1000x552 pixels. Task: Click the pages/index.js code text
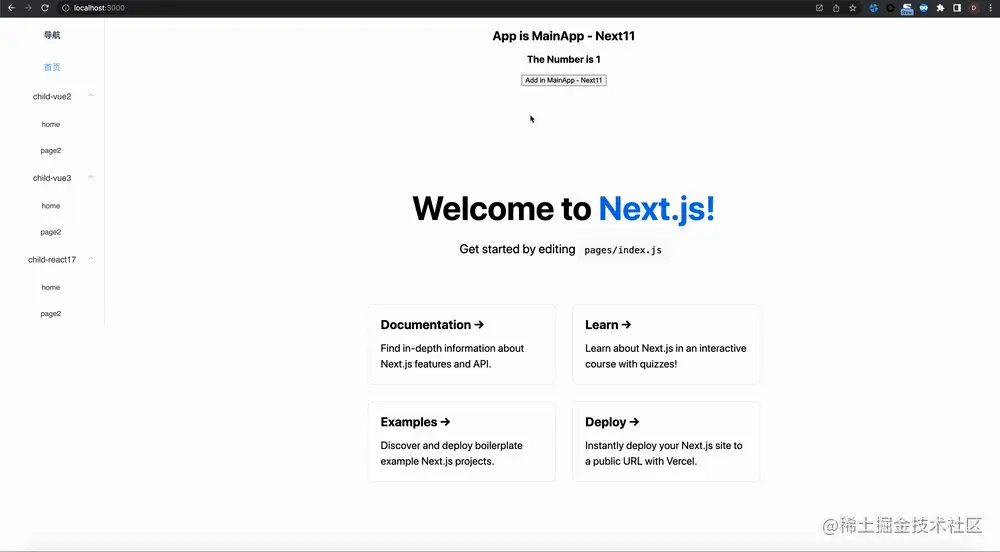coord(623,250)
